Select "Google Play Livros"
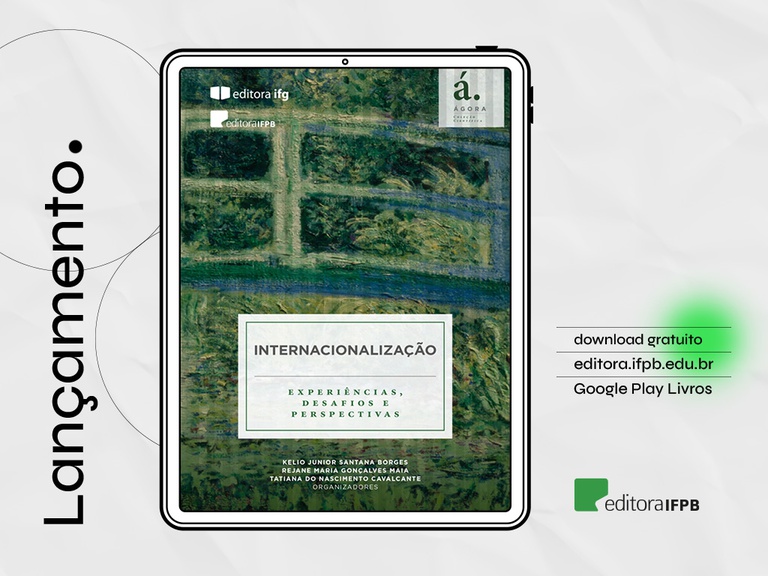 coord(642,388)
